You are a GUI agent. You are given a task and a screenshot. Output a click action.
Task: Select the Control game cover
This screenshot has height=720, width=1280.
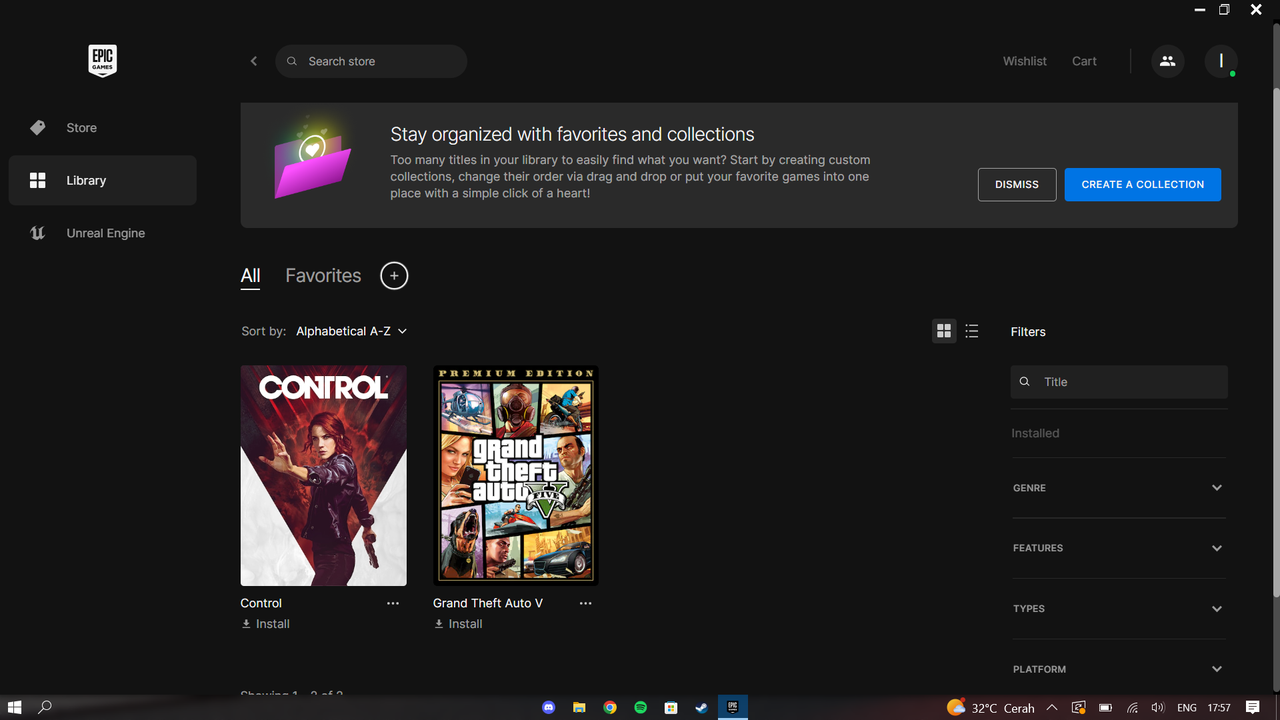click(x=323, y=475)
